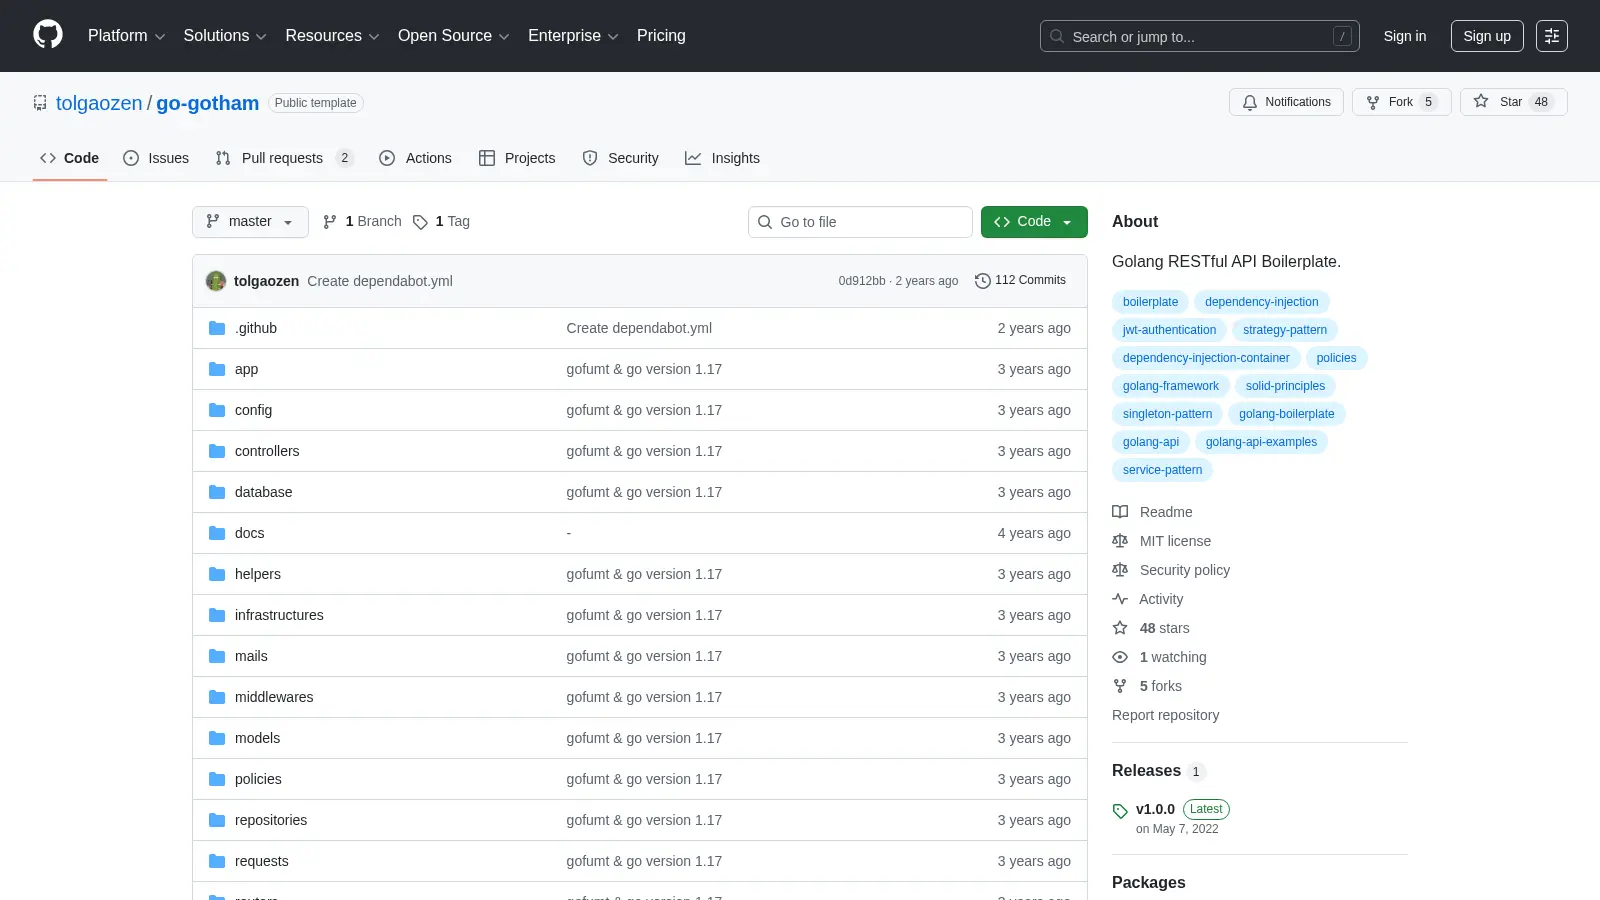Click the mails folder icon
Image resolution: width=1600 pixels, height=900 pixels.
point(217,656)
